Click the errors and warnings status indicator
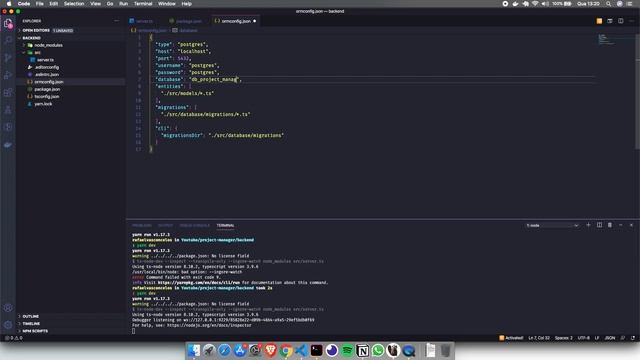Viewport: 640px width, 360px height. [x=14, y=338]
